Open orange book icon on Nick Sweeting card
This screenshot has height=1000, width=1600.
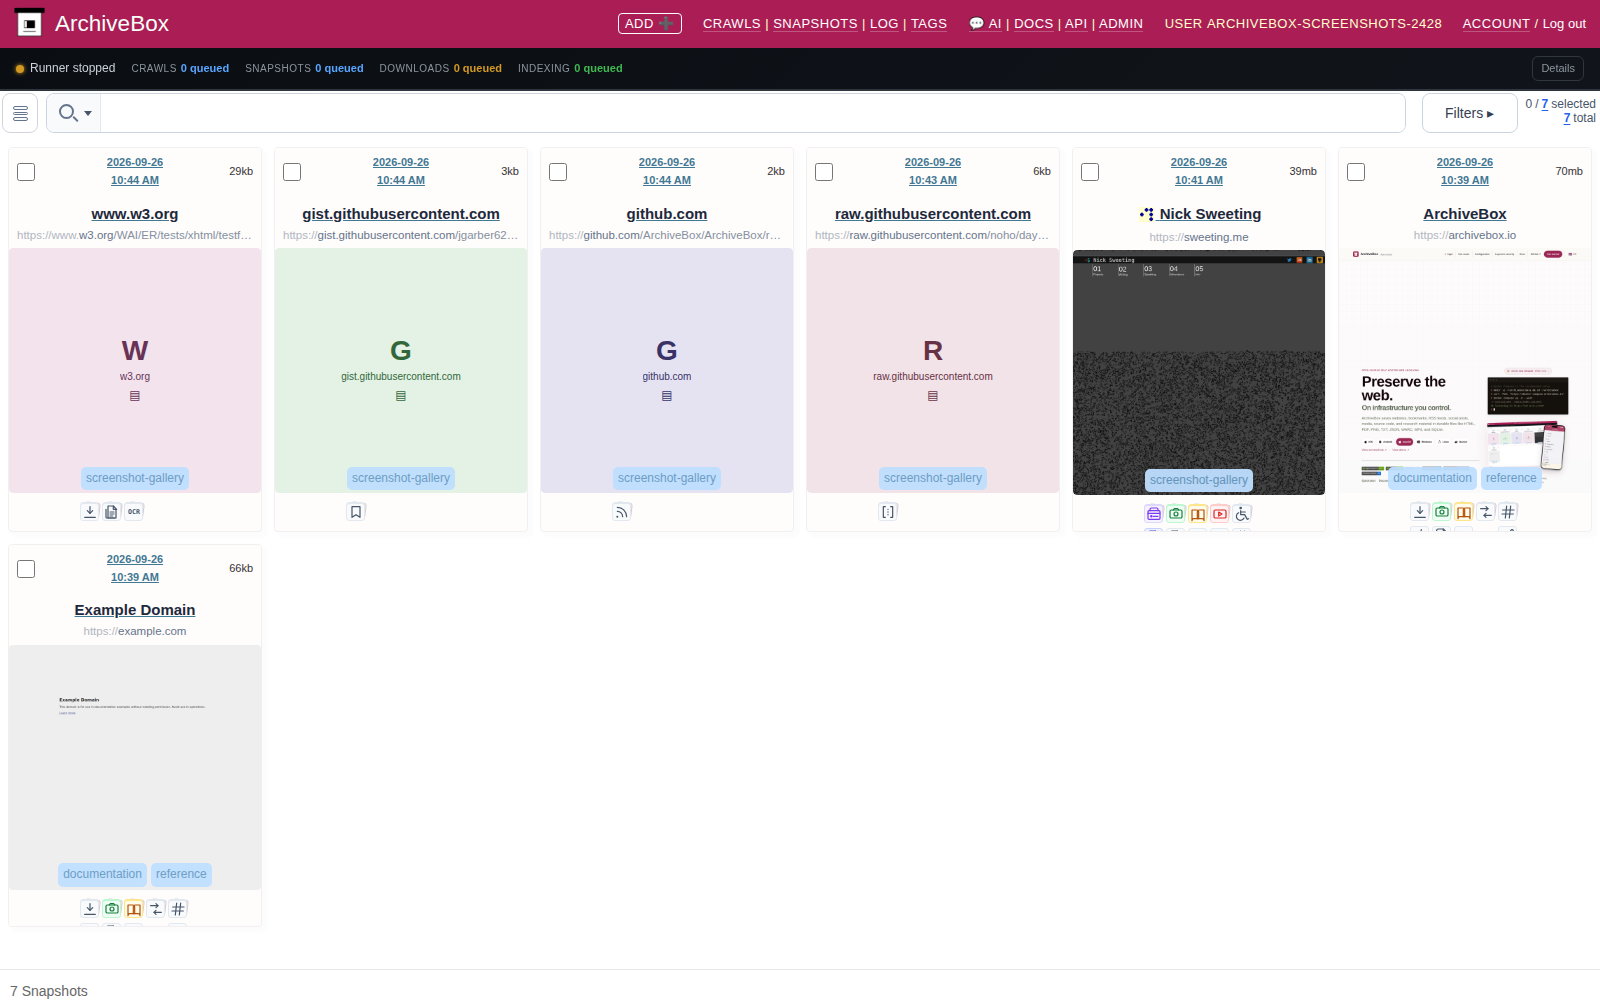pyautogui.click(x=1198, y=513)
